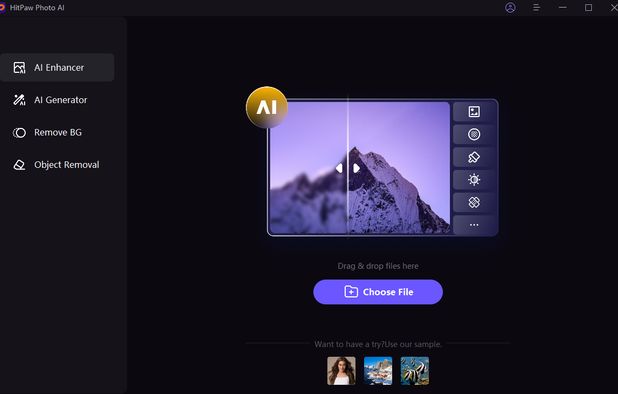
Task: Click the Choose File button
Action: click(x=378, y=292)
